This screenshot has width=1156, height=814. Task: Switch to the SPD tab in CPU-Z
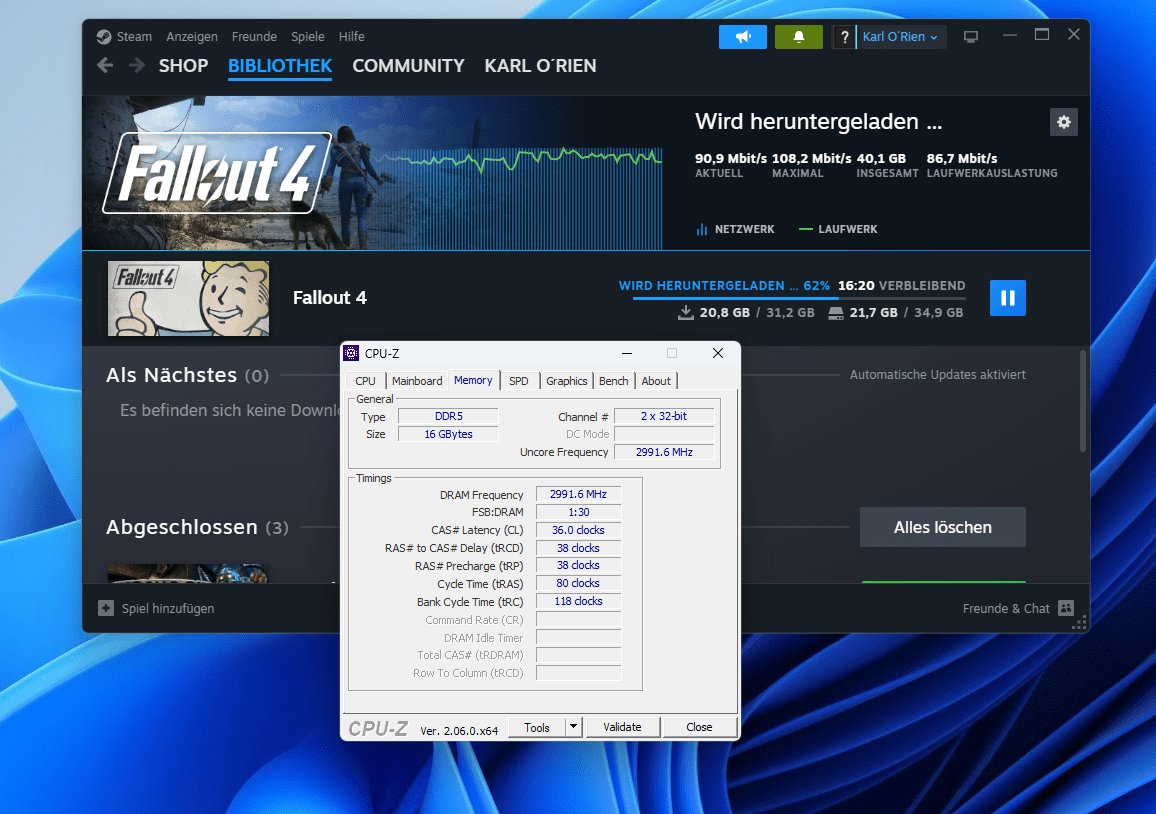pos(519,381)
